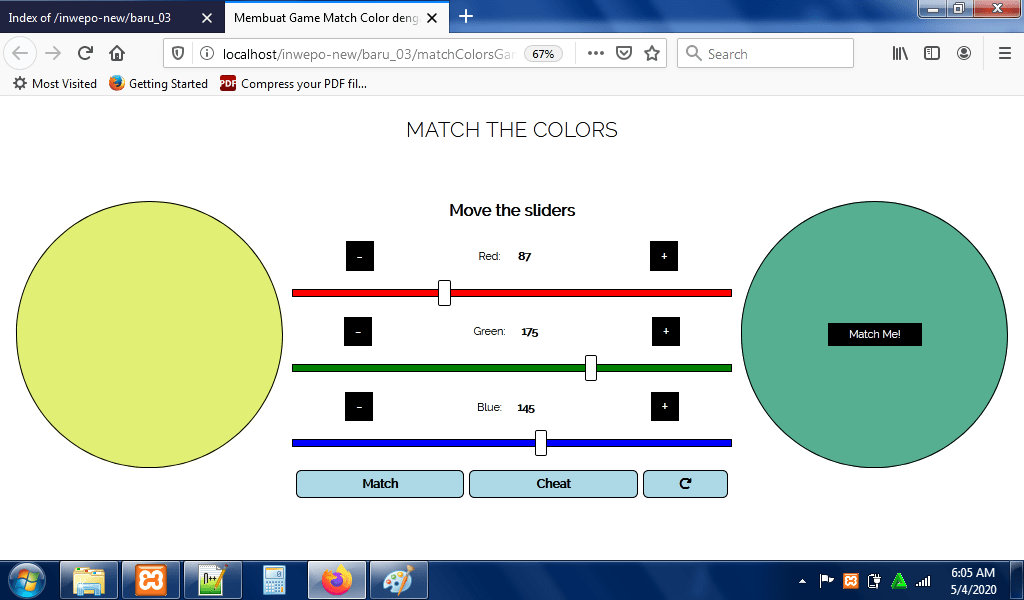Click the Match Me! label on the green circle

[874, 334]
